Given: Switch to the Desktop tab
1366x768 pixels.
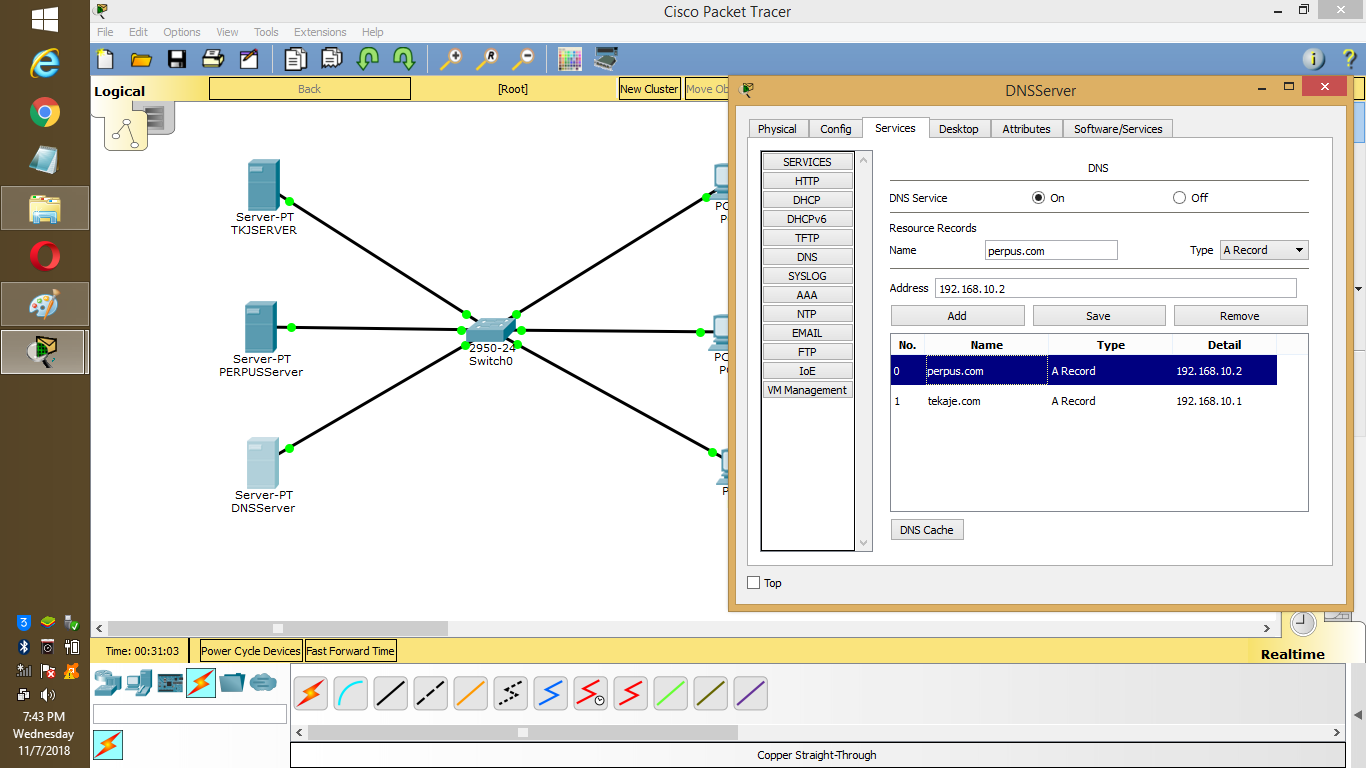Looking at the screenshot, I should pos(958,128).
